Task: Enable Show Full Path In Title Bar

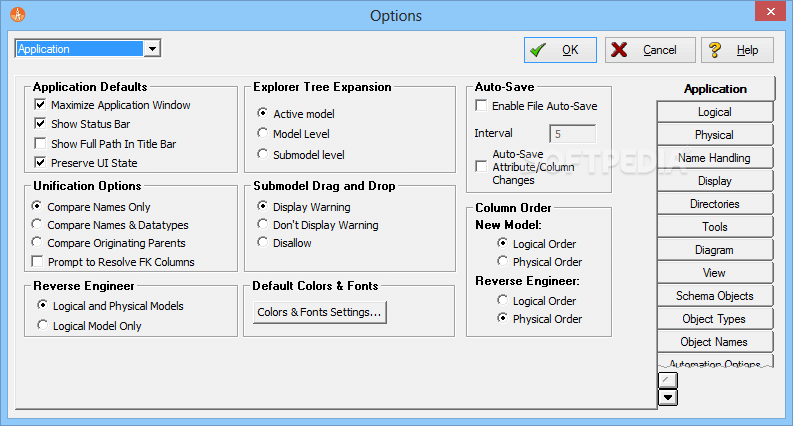Action: pyautogui.click(x=41, y=144)
